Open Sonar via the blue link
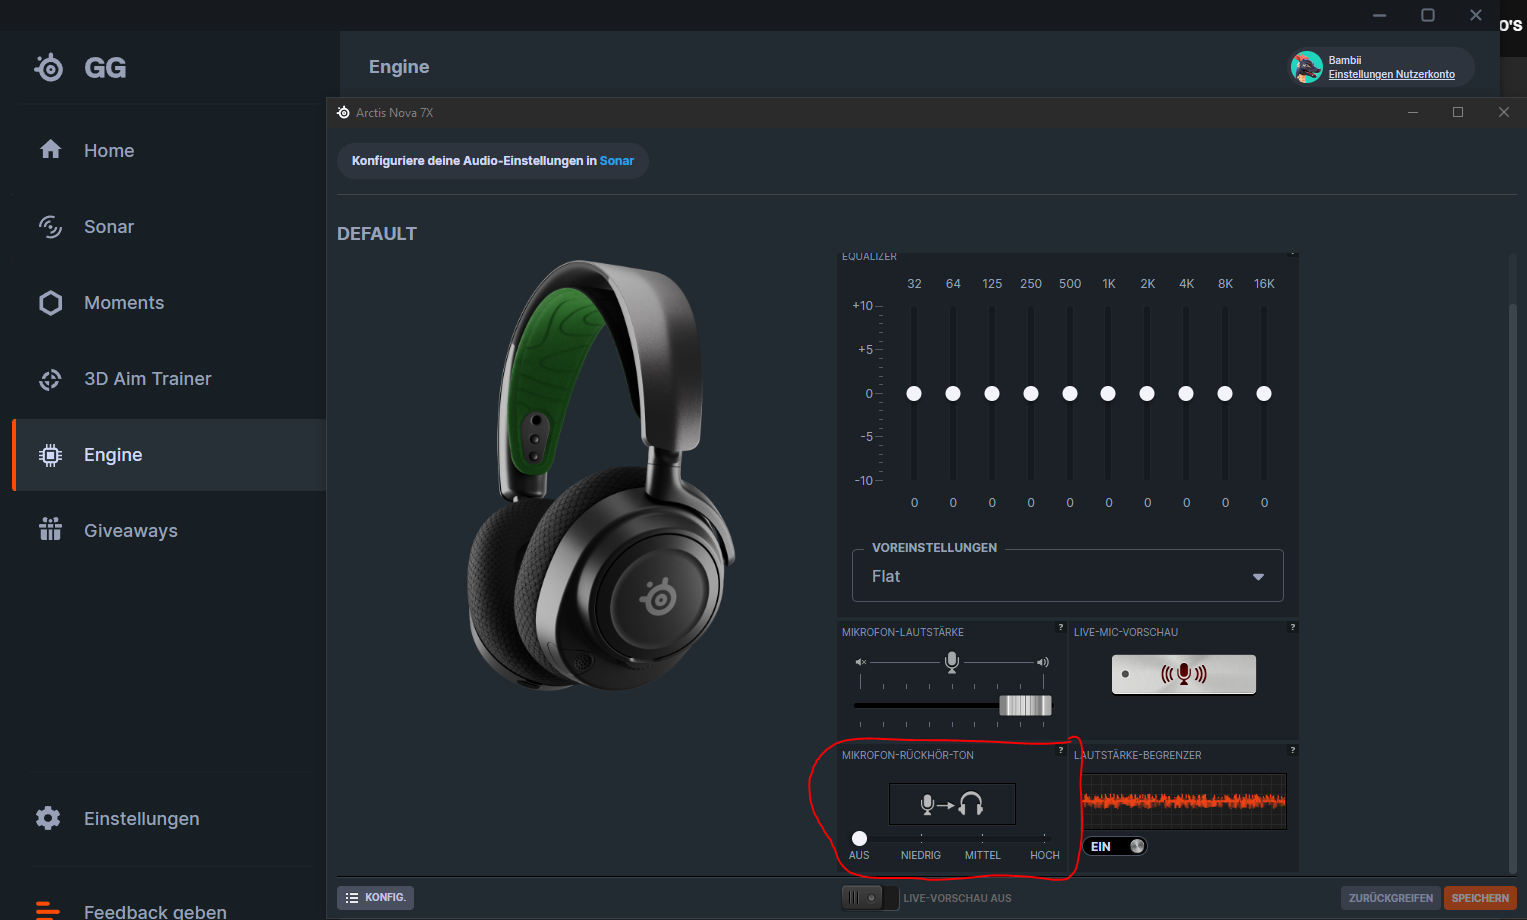The width and height of the screenshot is (1527, 920). point(616,160)
